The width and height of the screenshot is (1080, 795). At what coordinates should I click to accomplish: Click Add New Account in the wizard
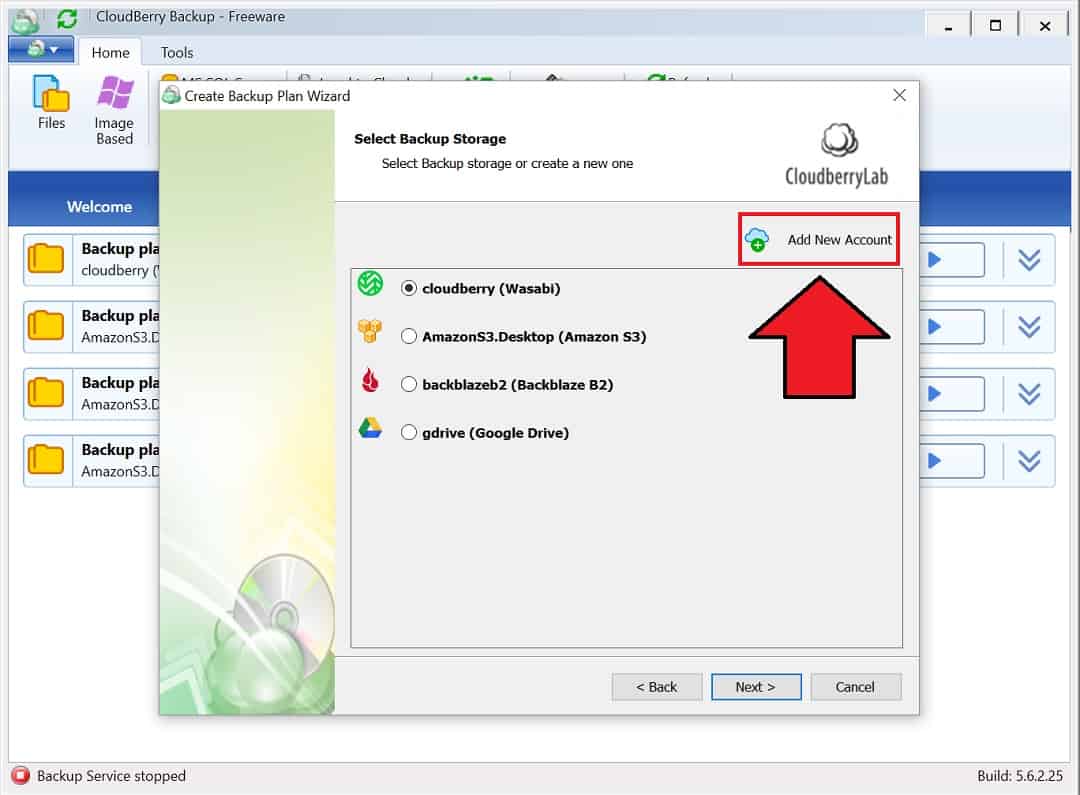pyautogui.click(x=819, y=239)
